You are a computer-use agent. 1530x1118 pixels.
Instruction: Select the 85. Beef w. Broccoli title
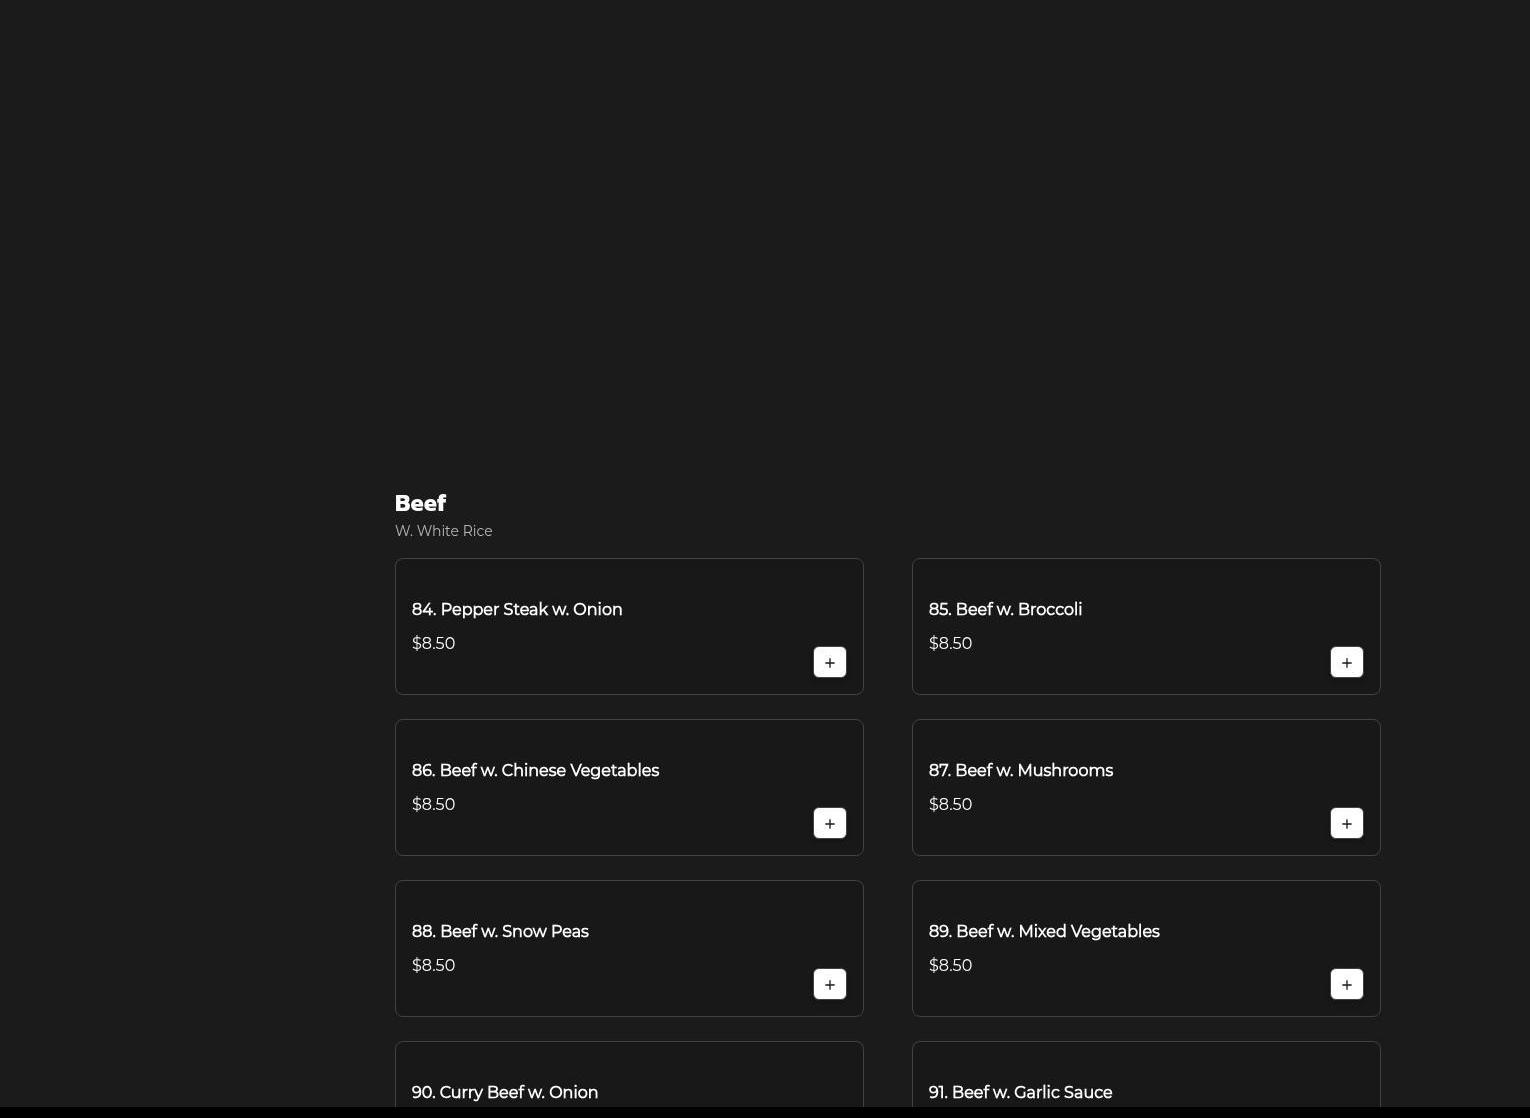1004,609
